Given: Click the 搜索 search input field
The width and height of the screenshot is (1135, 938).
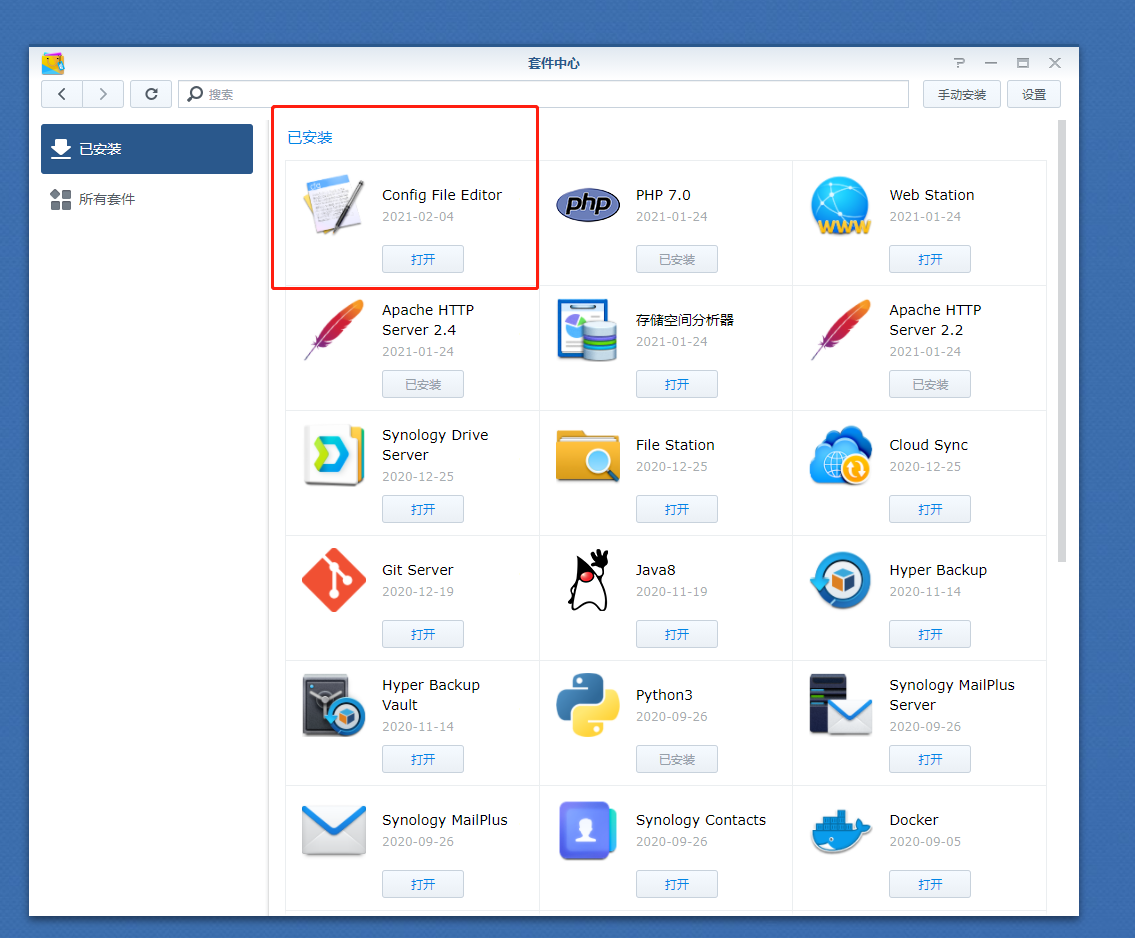Looking at the screenshot, I should (544, 94).
